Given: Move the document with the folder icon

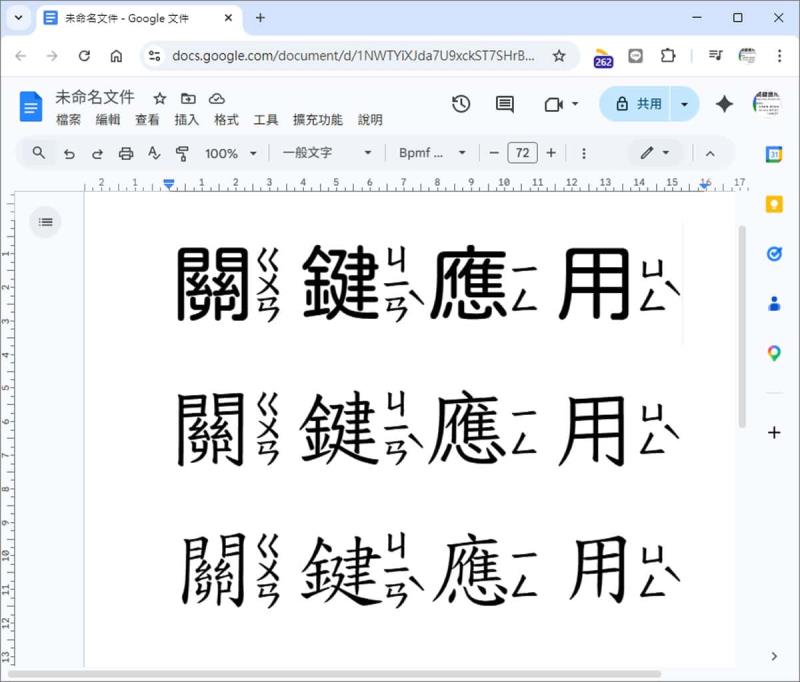Looking at the screenshot, I should click(x=188, y=98).
